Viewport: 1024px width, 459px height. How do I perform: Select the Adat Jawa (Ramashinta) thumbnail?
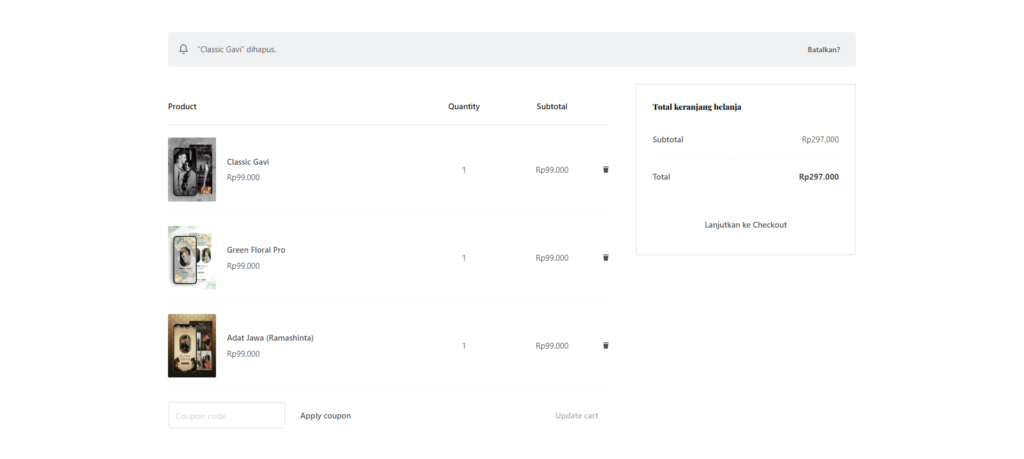pos(192,346)
